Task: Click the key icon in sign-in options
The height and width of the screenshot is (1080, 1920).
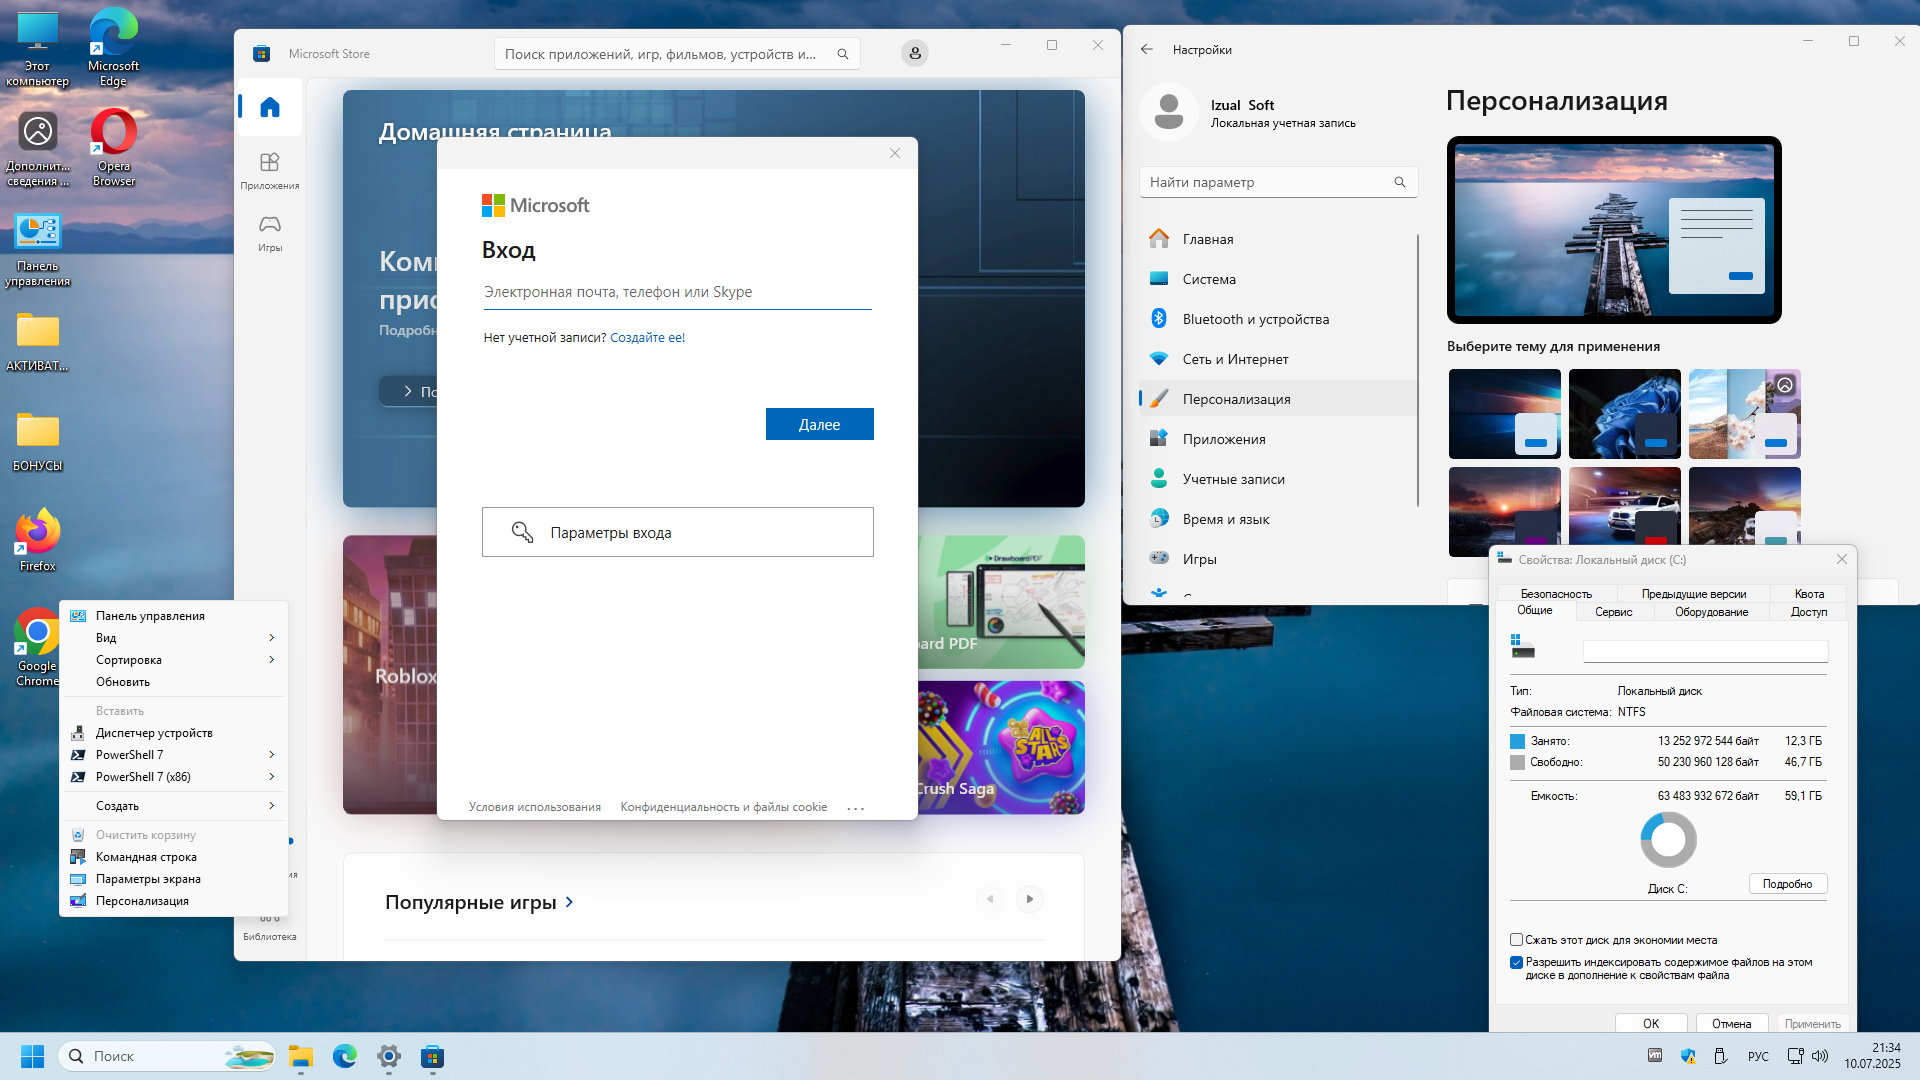Action: 522,532
